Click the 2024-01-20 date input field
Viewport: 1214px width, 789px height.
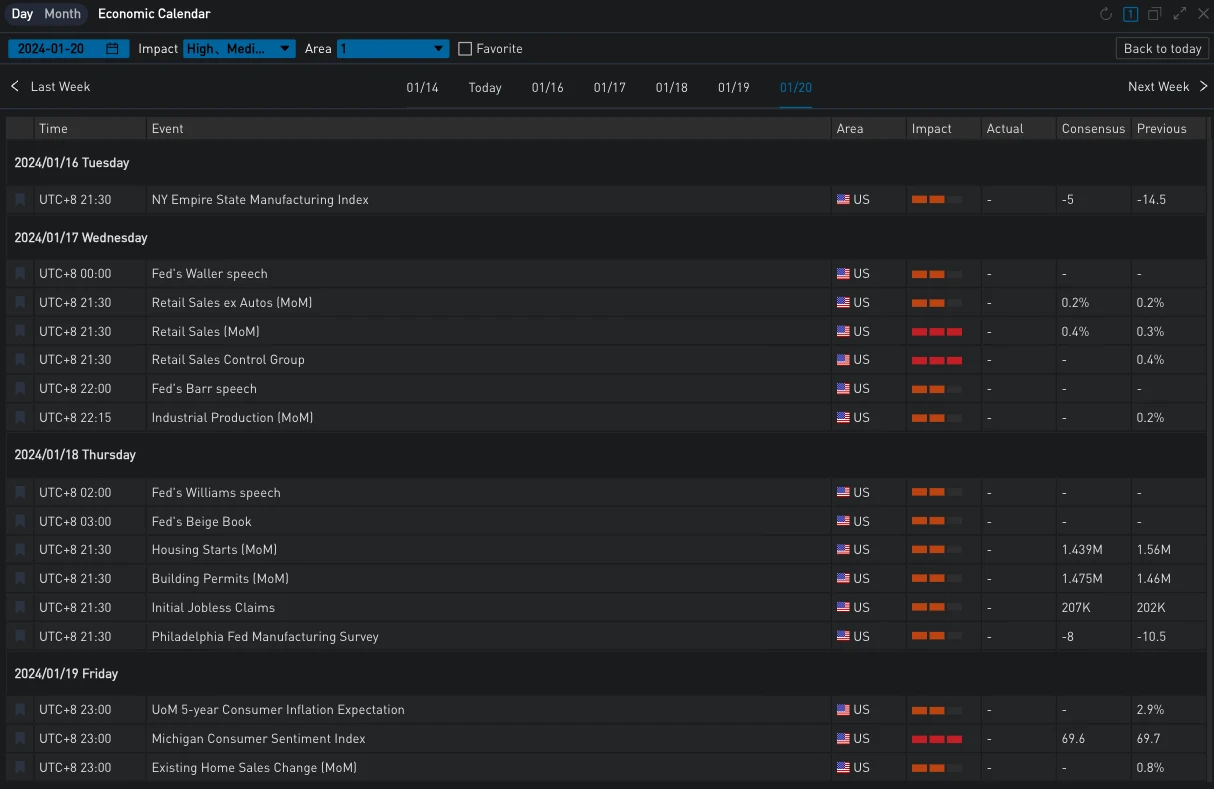coord(56,49)
